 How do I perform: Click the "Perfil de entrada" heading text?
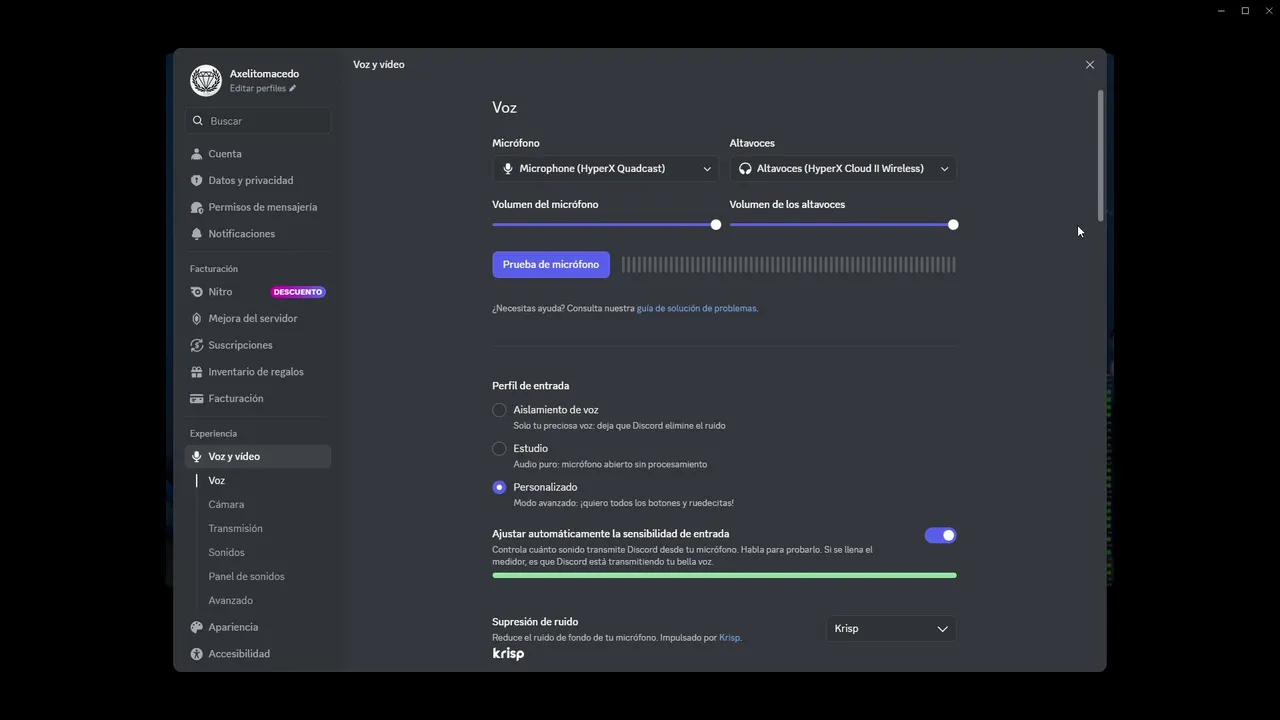pyautogui.click(x=530, y=386)
